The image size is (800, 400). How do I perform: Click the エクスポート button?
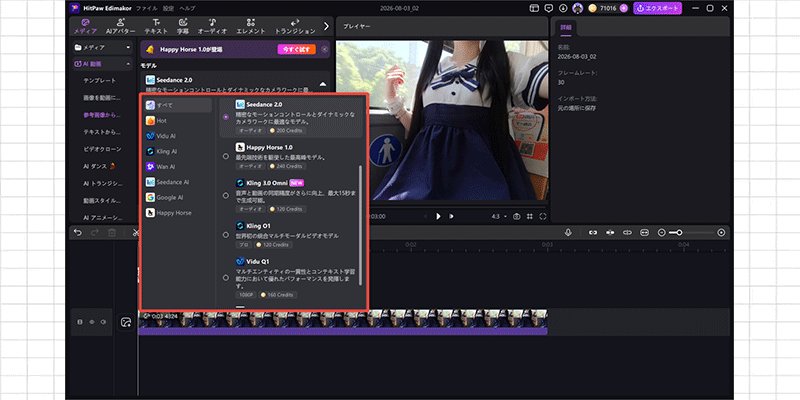[658, 8]
